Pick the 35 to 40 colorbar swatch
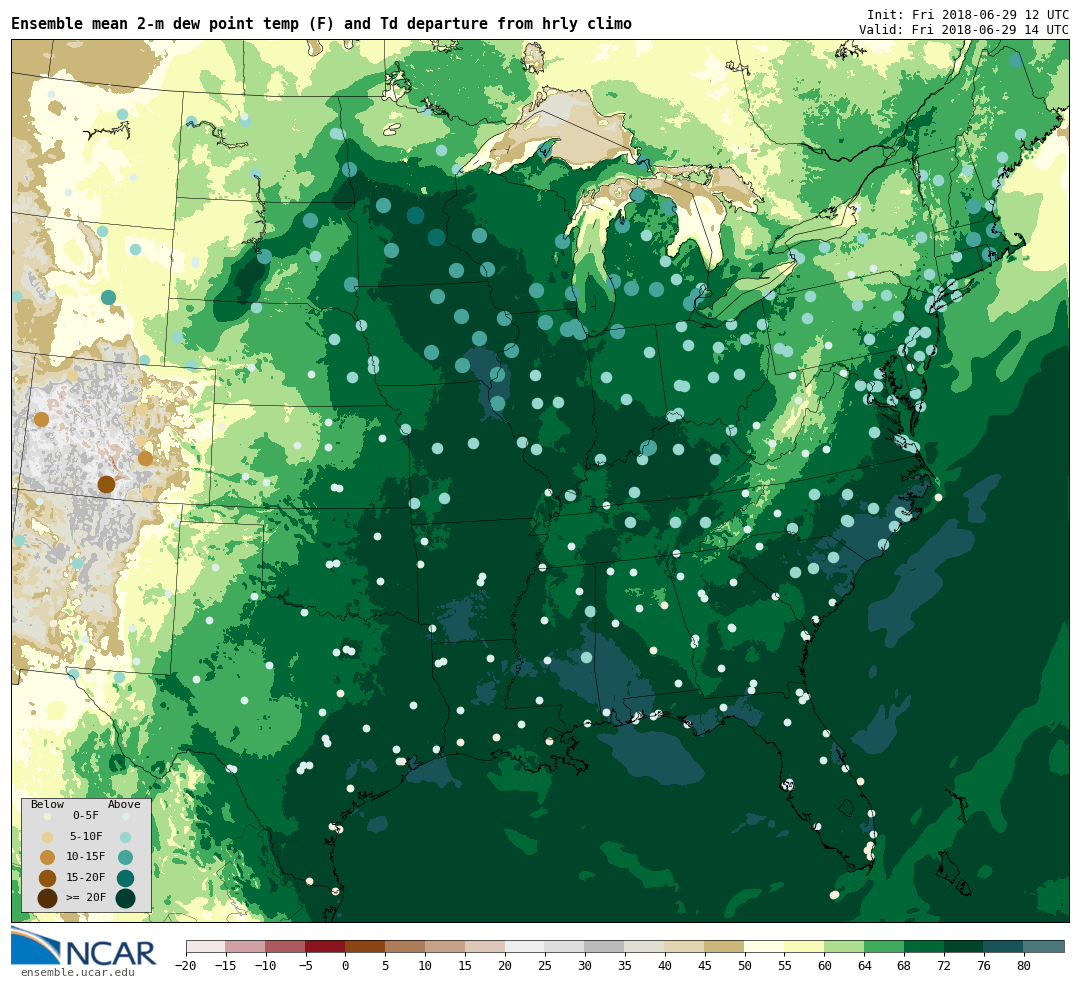 coord(645,946)
